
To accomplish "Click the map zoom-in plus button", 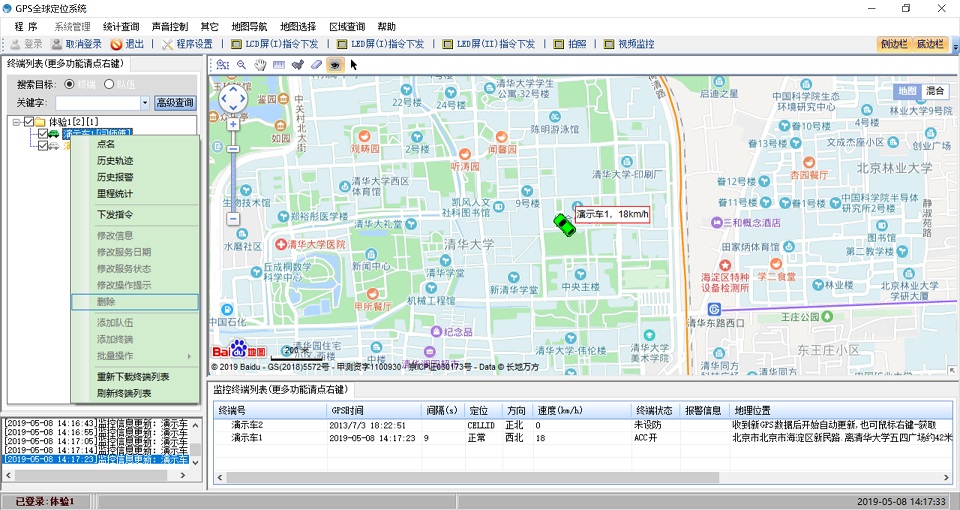I will point(233,124).
